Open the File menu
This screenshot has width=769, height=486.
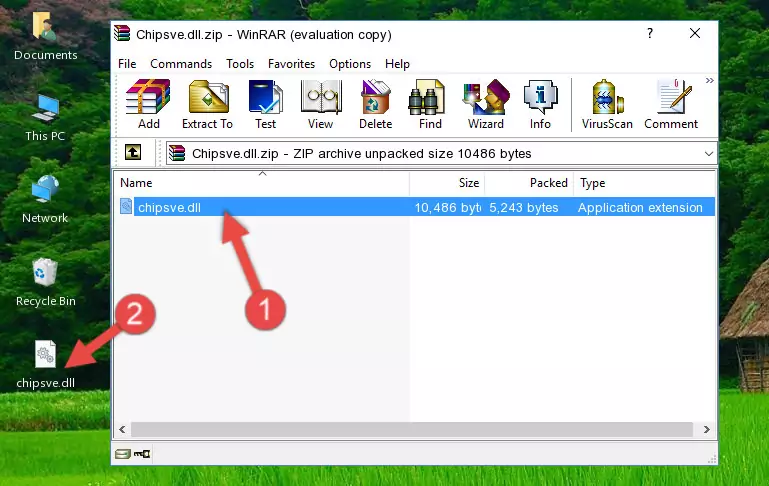127,64
